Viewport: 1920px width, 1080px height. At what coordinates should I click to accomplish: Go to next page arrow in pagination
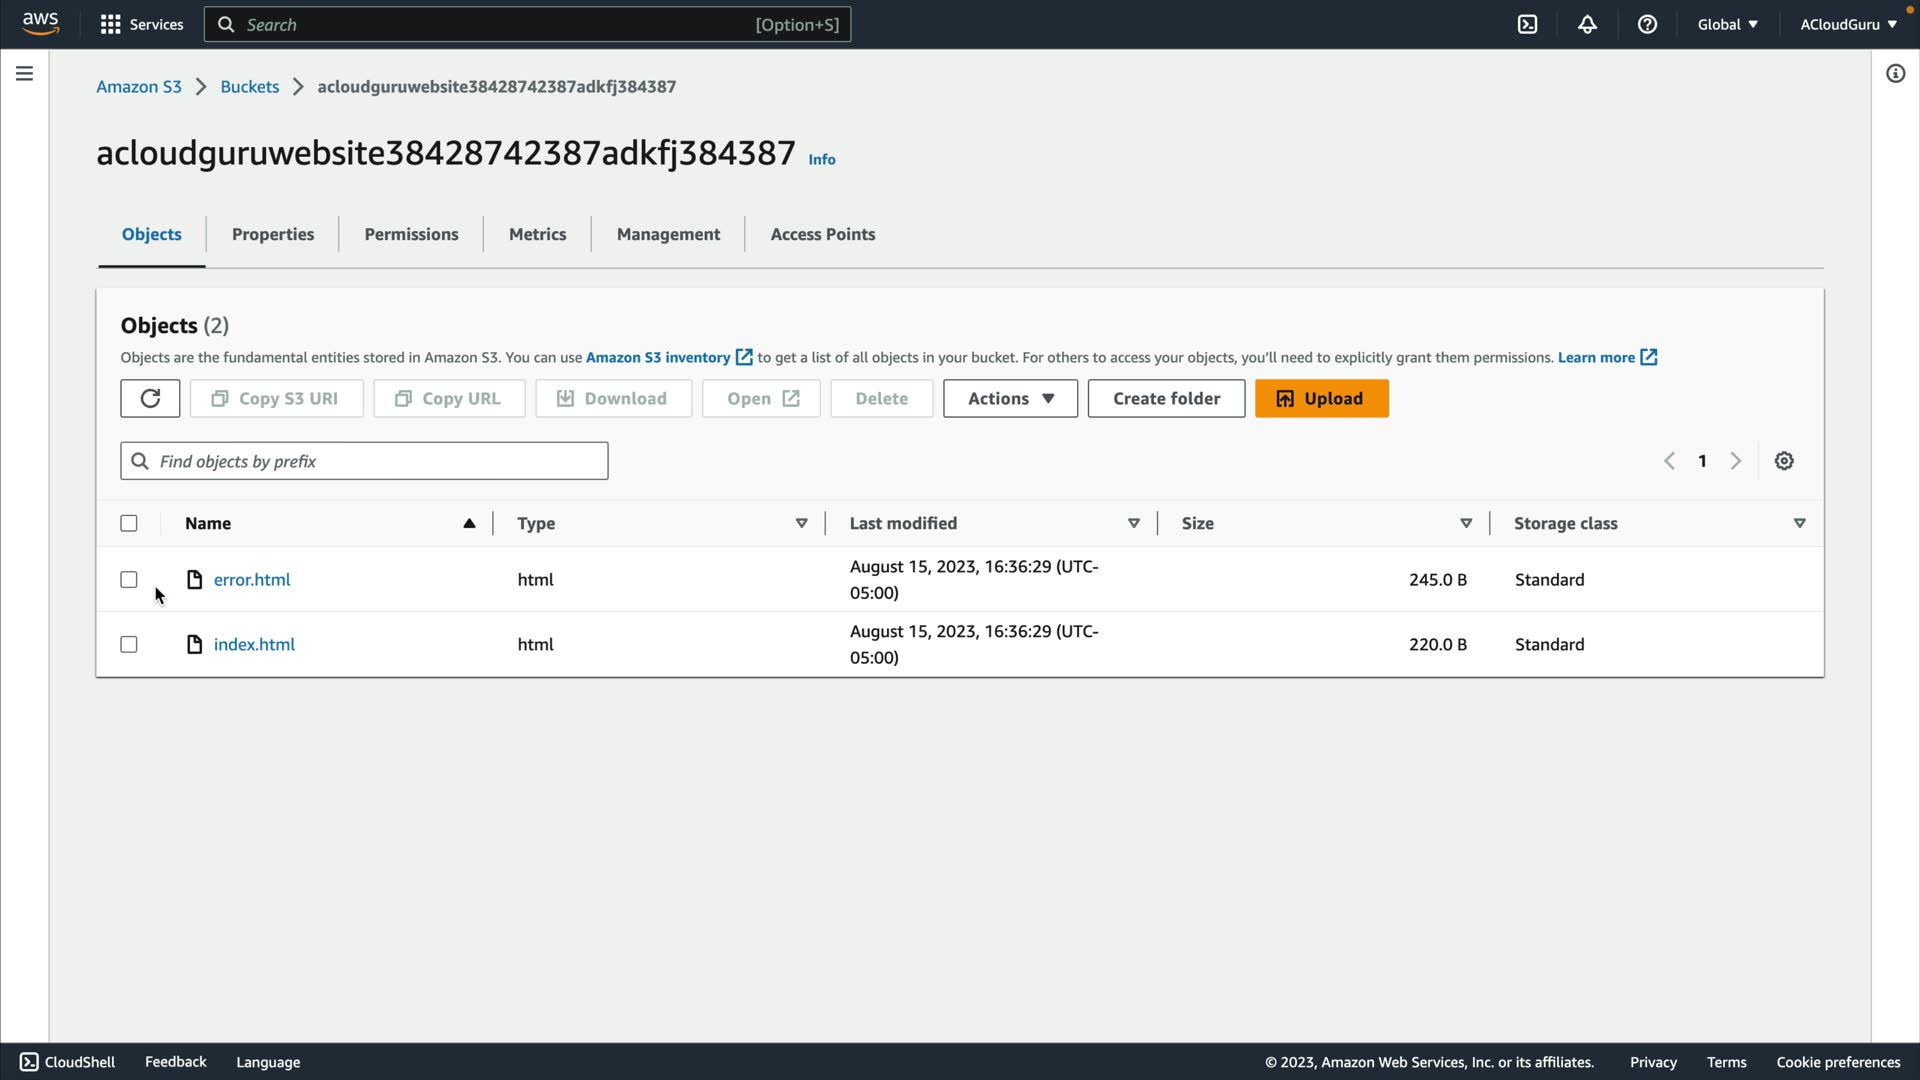point(1736,461)
